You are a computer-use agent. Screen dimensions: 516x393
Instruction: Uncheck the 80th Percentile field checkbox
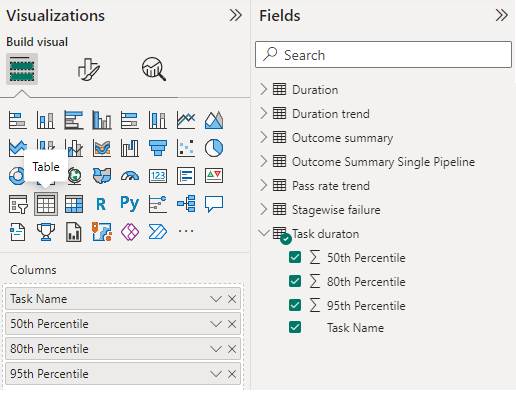pyautogui.click(x=295, y=281)
